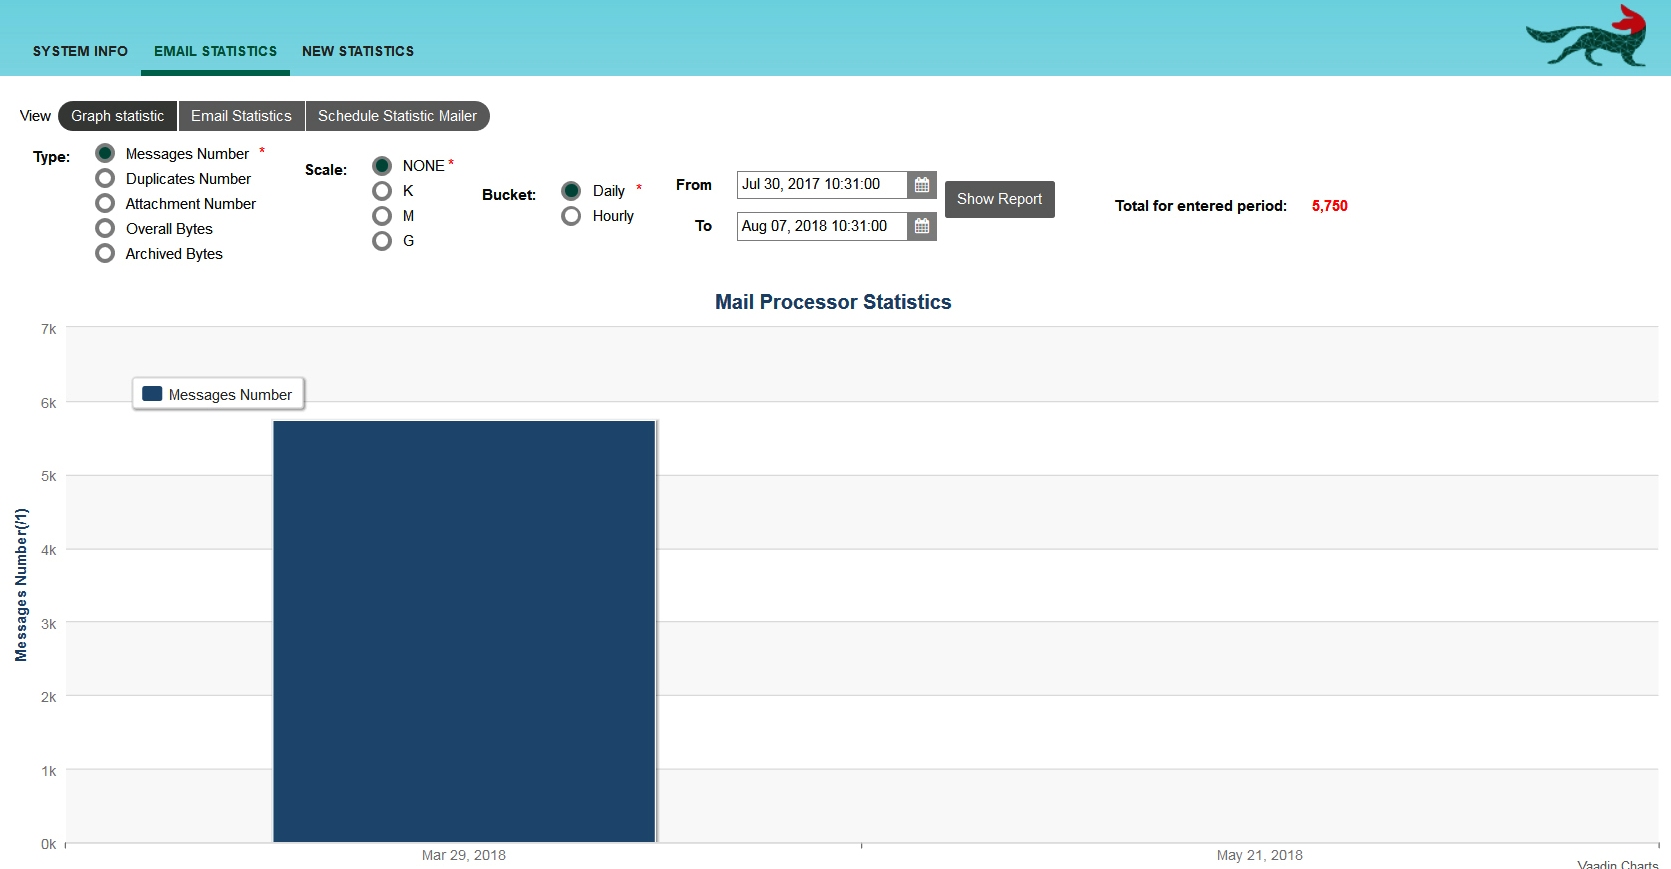Screen dimensions: 1671x869
Task: Switch to the Email Statistics top tab
Action: [x=215, y=51]
